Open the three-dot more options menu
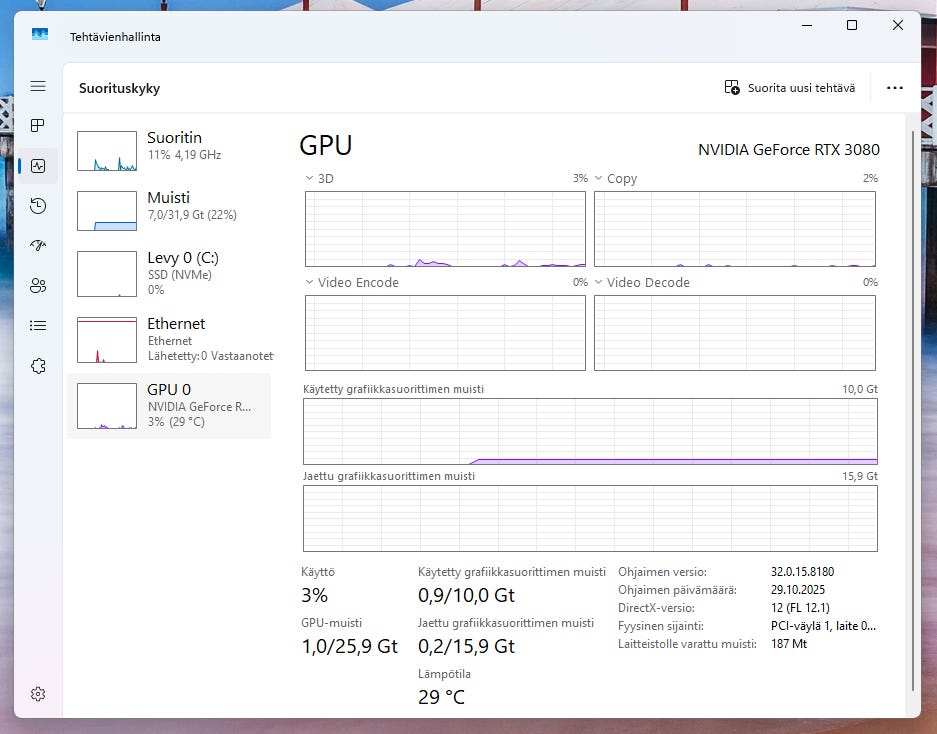The height and width of the screenshot is (734, 937). point(895,88)
